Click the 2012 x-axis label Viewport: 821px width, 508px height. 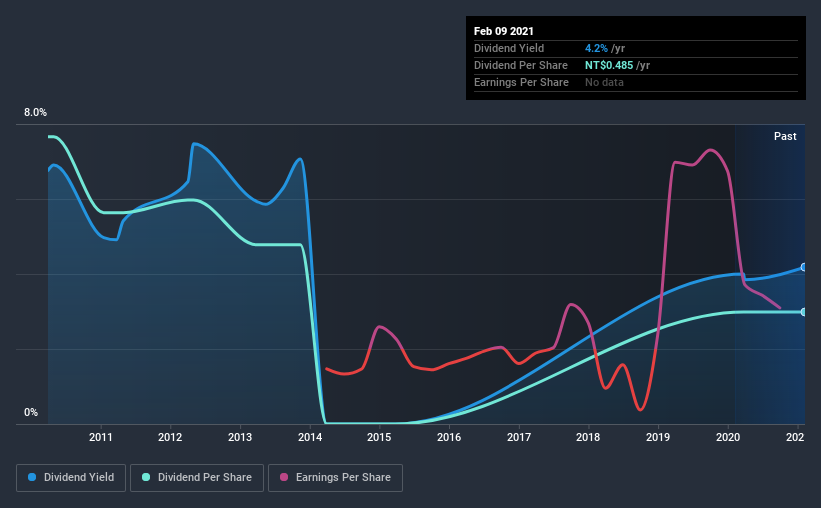(170, 437)
